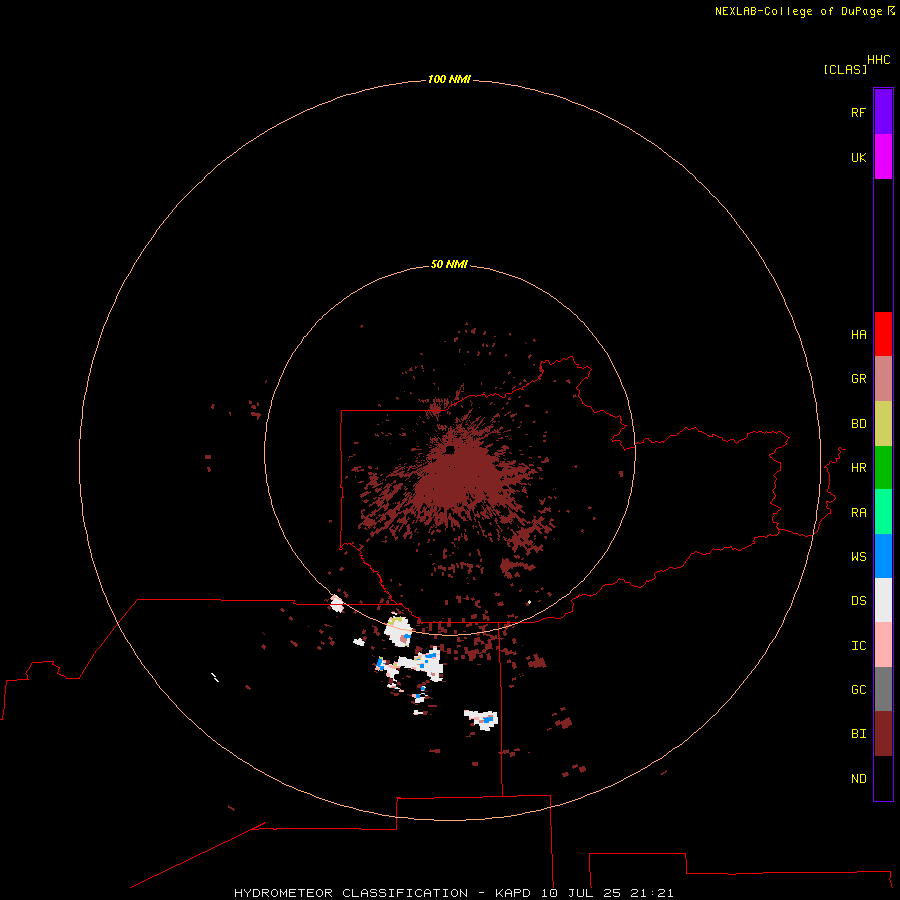Click the RF purple legend swatch
900x900 pixels.
tap(883, 112)
